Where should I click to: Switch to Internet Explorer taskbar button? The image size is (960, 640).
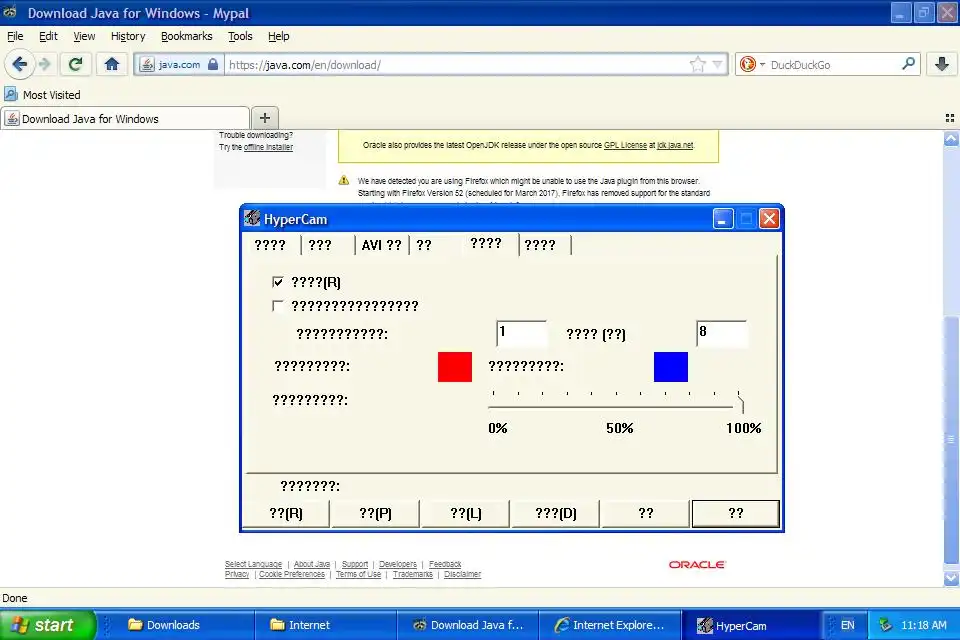(x=610, y=625)
